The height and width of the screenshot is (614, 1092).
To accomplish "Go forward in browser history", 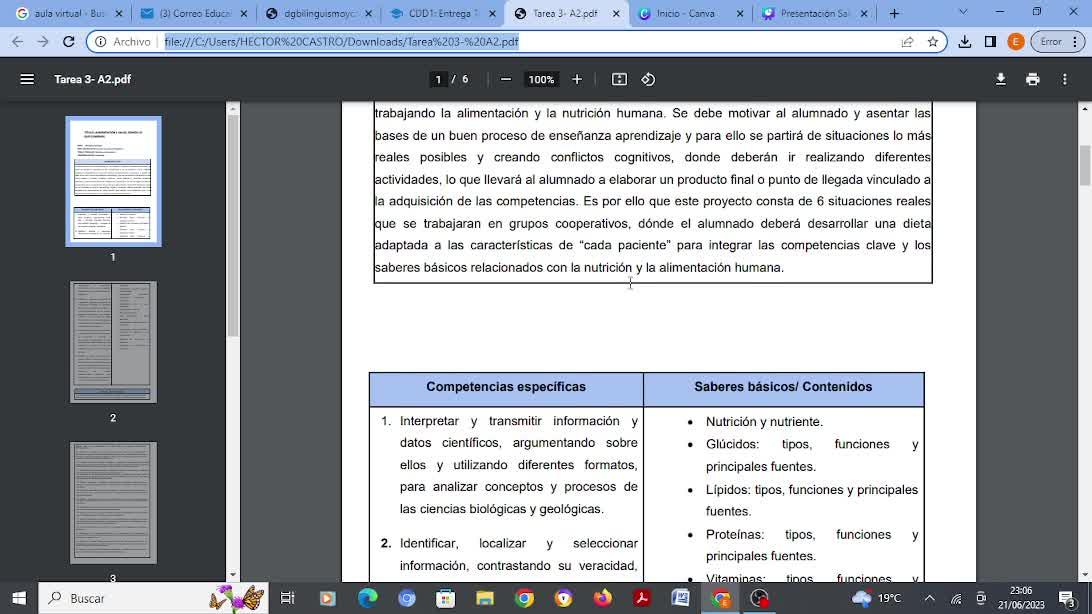I will (43, 42).
